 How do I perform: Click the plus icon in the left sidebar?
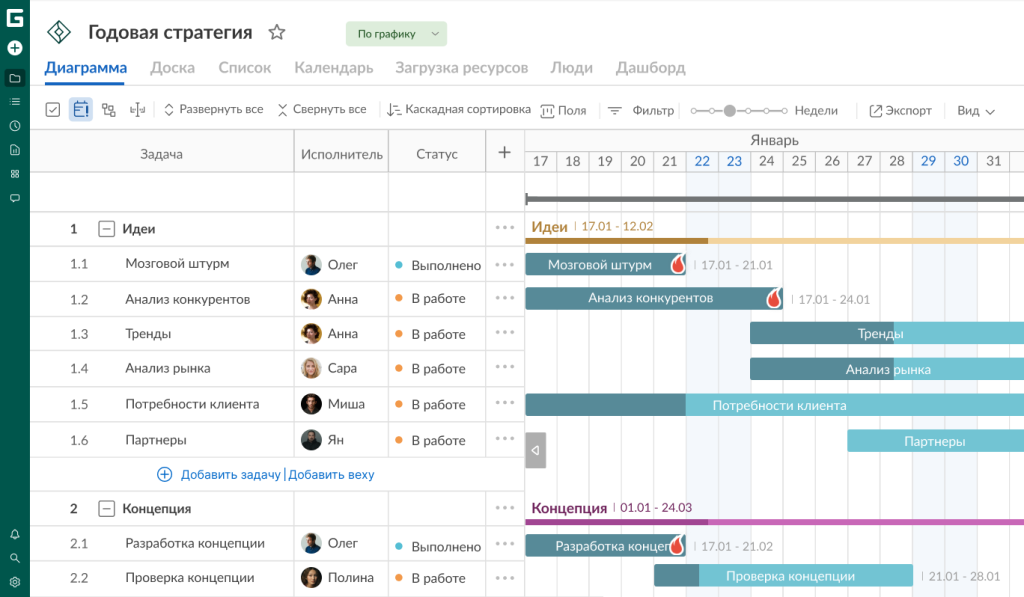pyautogui.click(x=15, y=48)
